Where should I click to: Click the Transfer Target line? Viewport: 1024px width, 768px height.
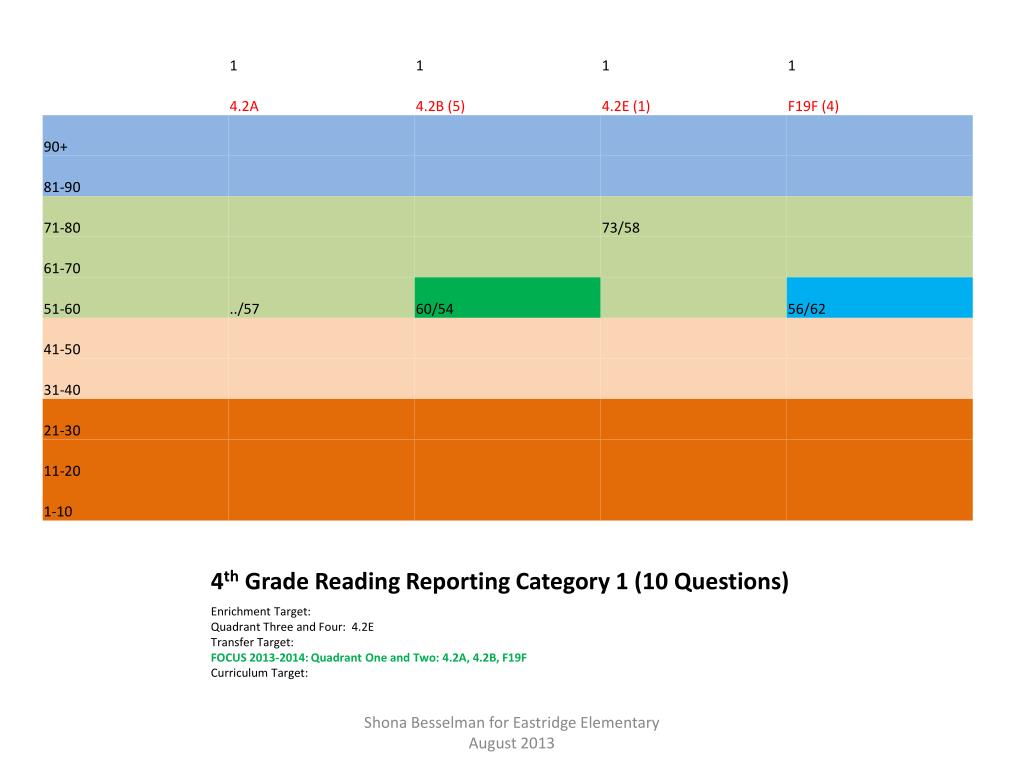[x=252, y=642]
